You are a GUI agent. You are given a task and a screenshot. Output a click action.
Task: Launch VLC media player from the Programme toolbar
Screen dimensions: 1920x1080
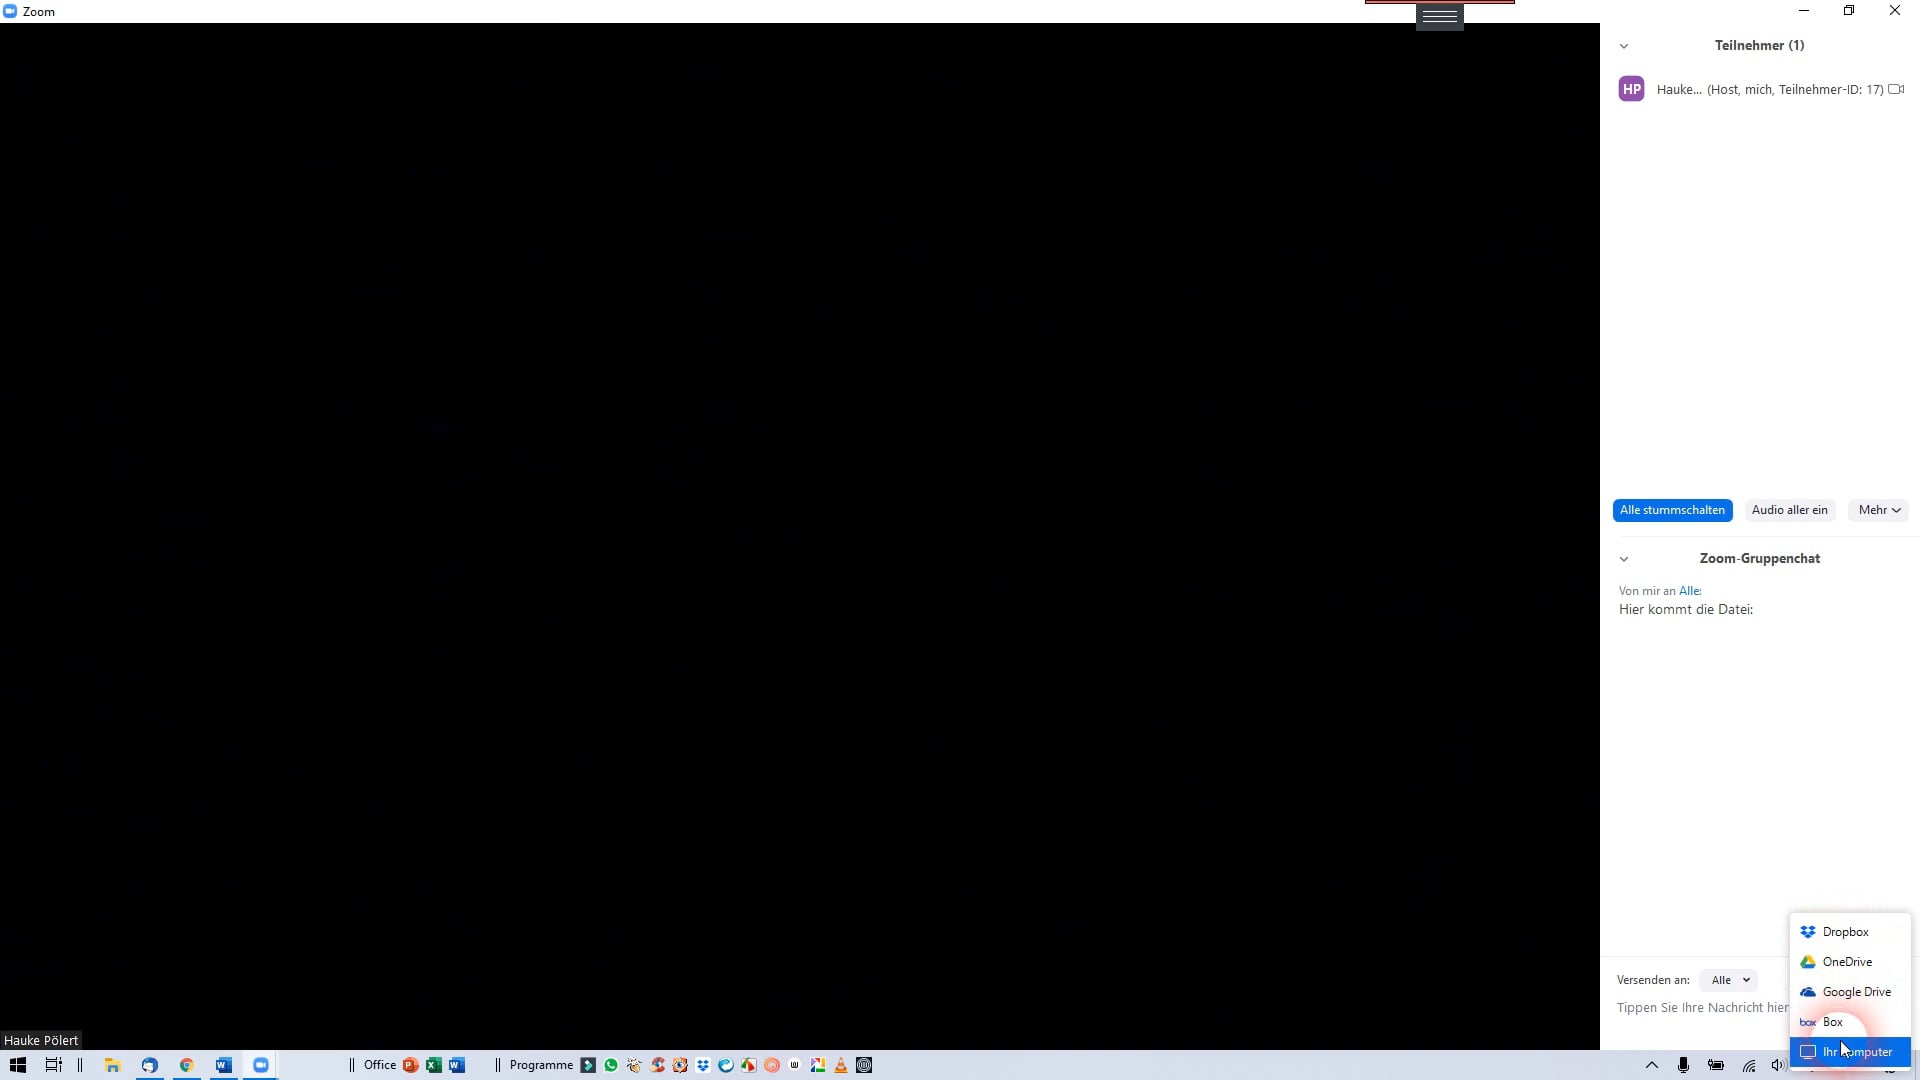[x=841, y=1065]
